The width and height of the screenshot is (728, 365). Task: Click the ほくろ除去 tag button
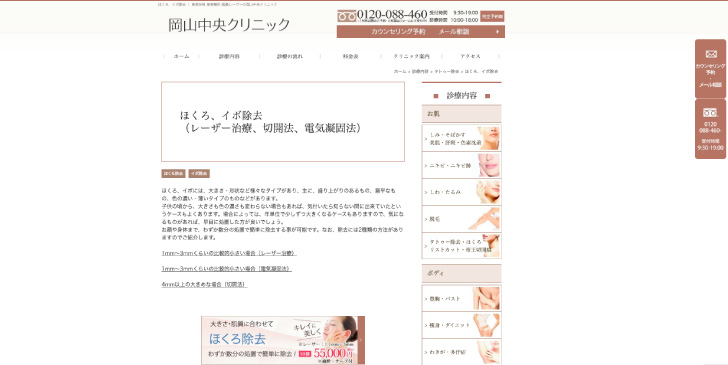(x=174, y=173)
